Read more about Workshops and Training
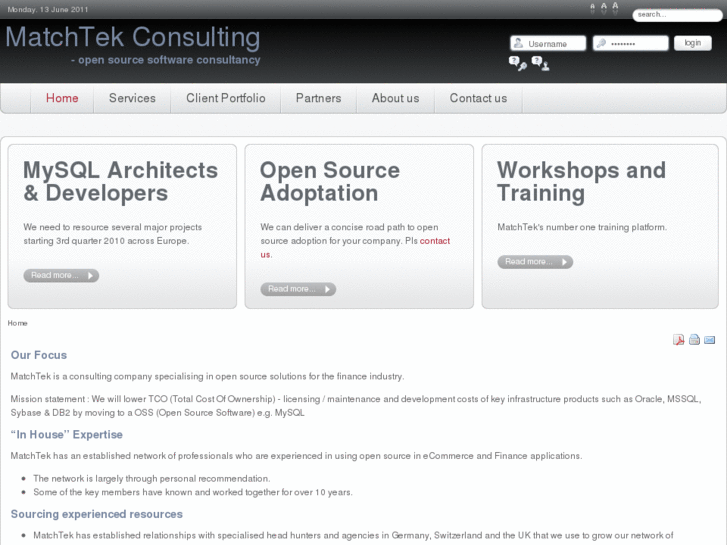The width and height of the screenshot is (727, 545). 535,262
